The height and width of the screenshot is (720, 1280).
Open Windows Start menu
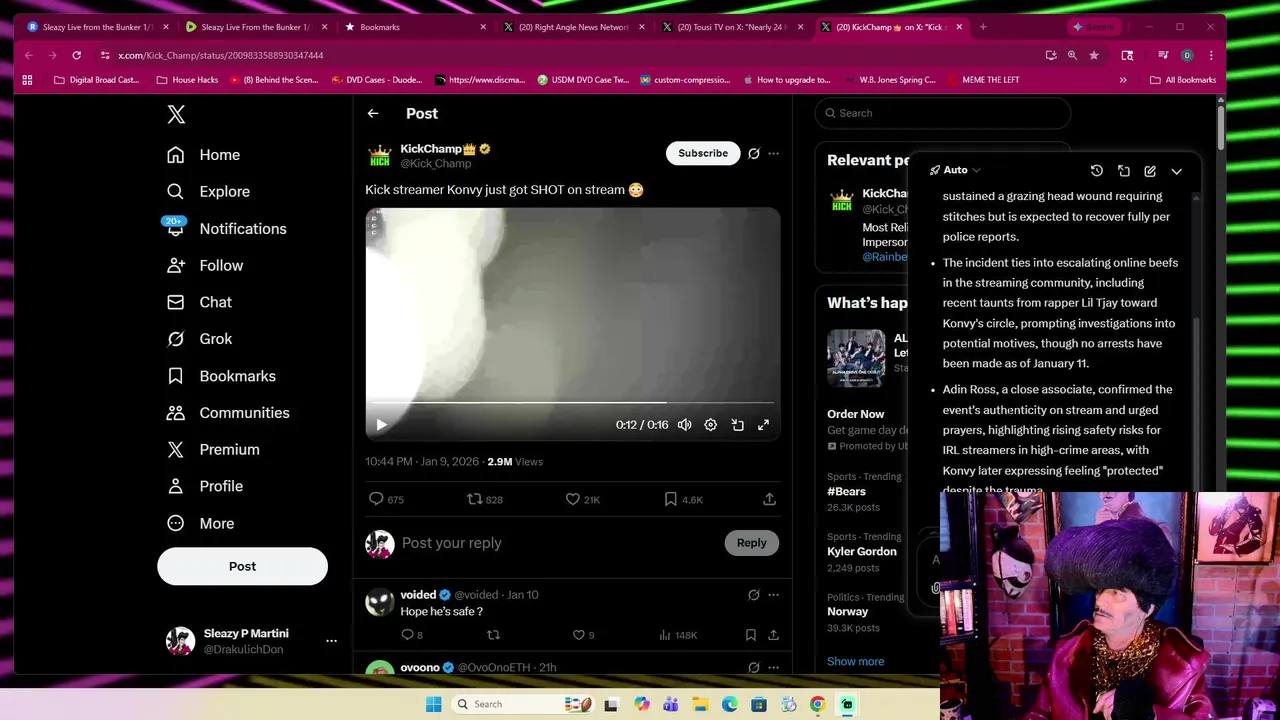point(433,704)
